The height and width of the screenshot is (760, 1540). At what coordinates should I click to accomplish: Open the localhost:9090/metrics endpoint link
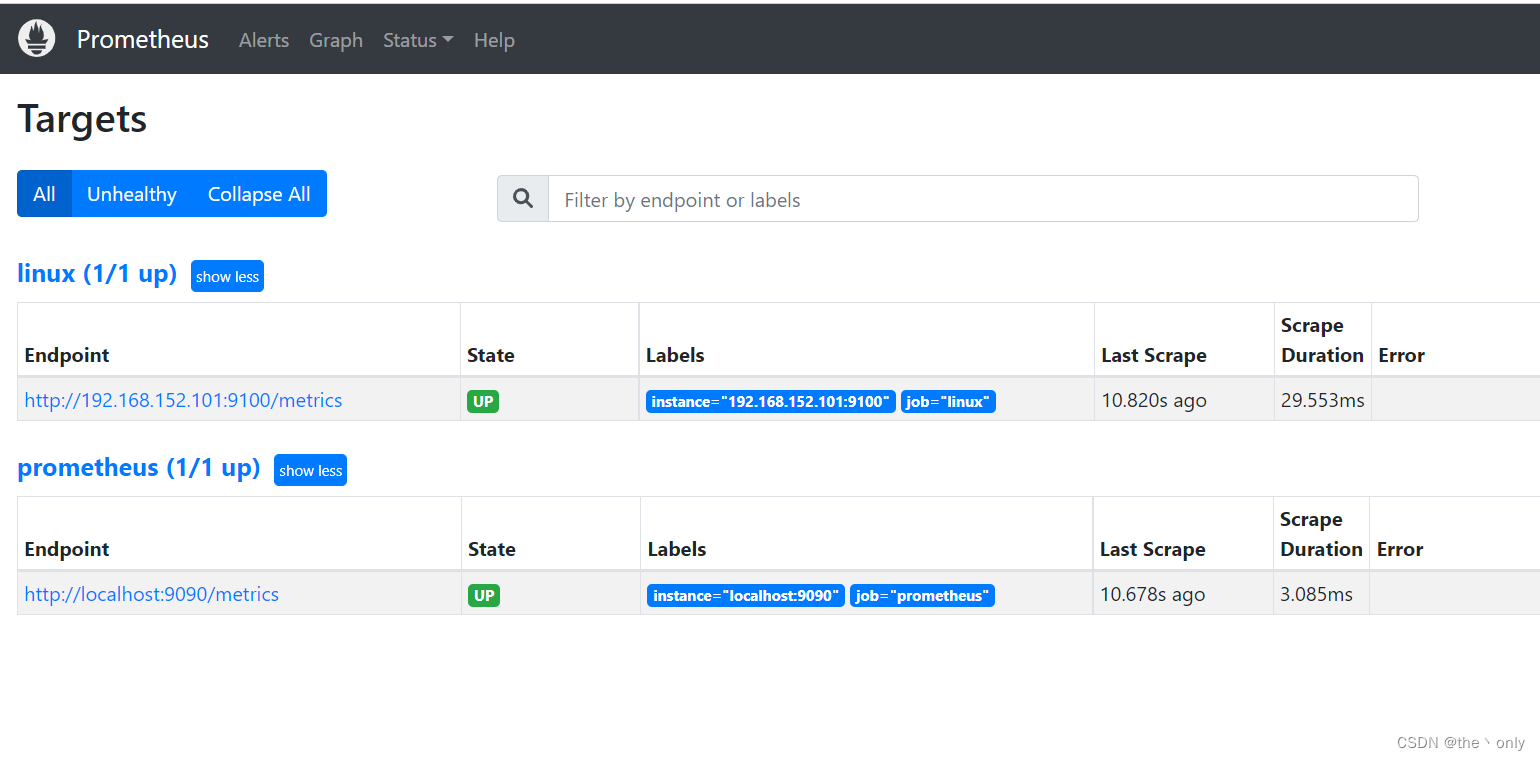tap(152, 594)
